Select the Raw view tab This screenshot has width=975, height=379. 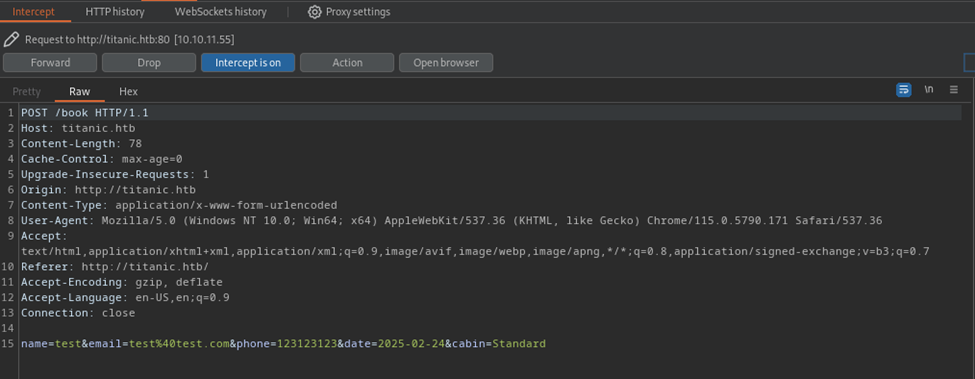[80, 91]
